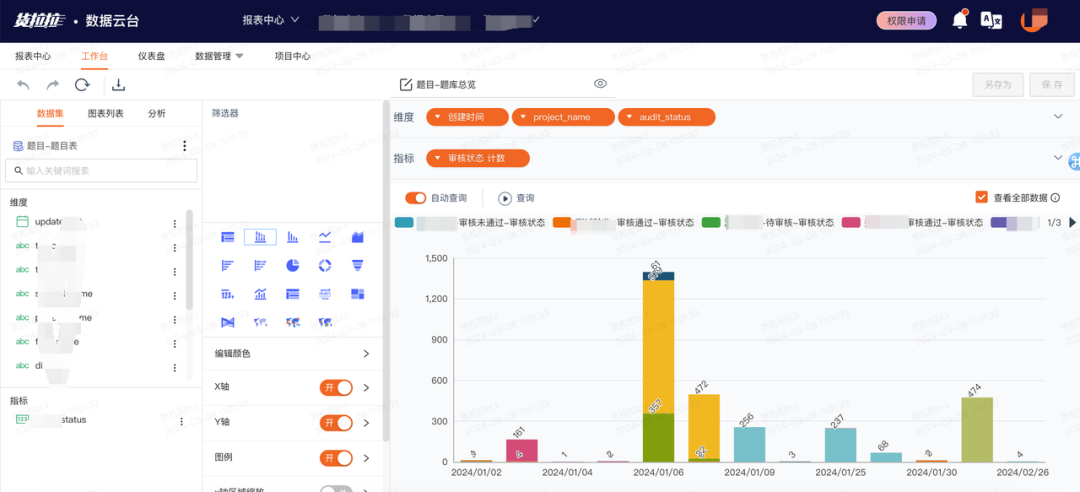Toggle the X轴 switch off
The width and height of the screenshot is (1080, 492).
pos(336,387)
